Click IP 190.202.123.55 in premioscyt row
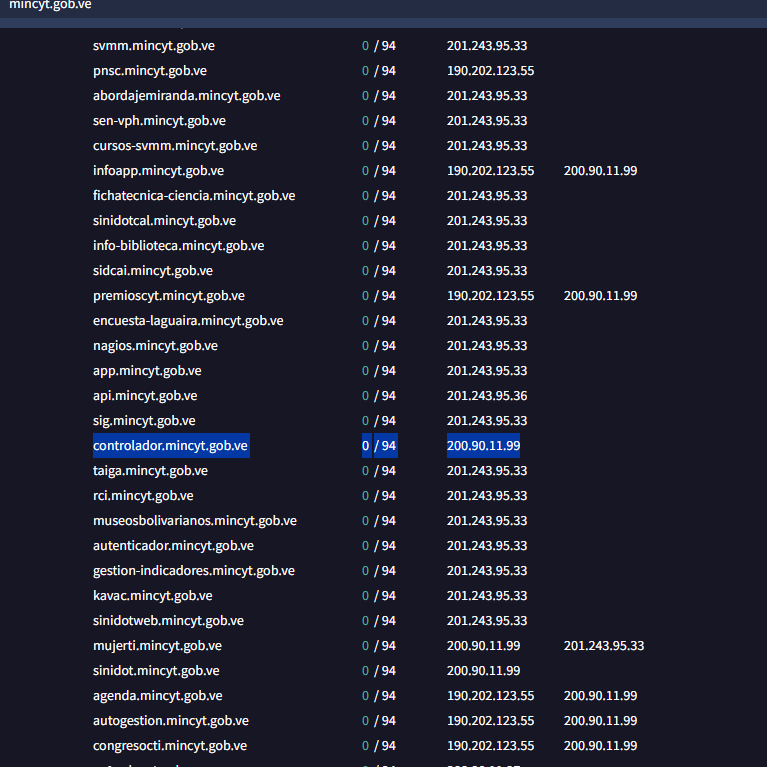The height and width of the screenshot is (767, 767). (x=490, y=295)
